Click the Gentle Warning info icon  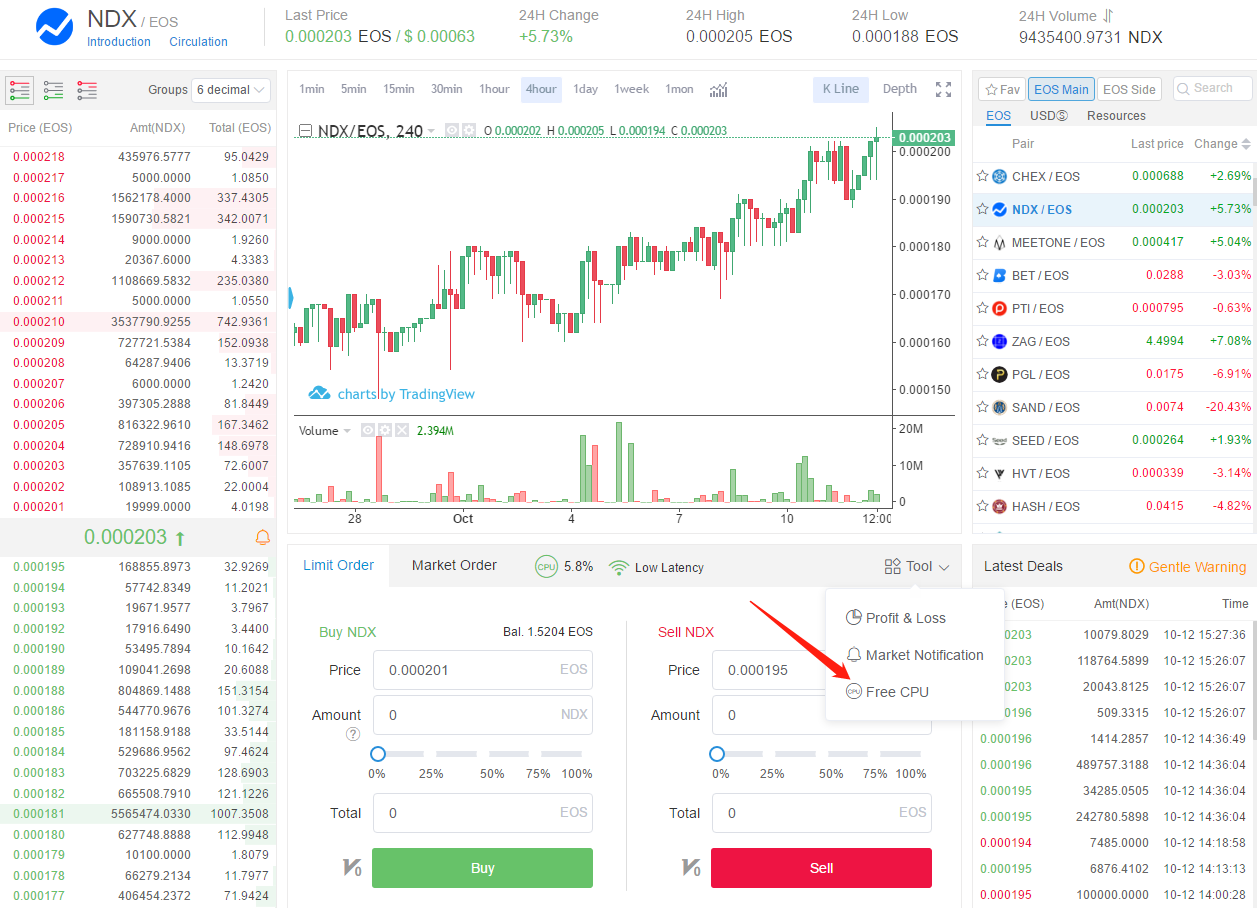coord(1136,566)
